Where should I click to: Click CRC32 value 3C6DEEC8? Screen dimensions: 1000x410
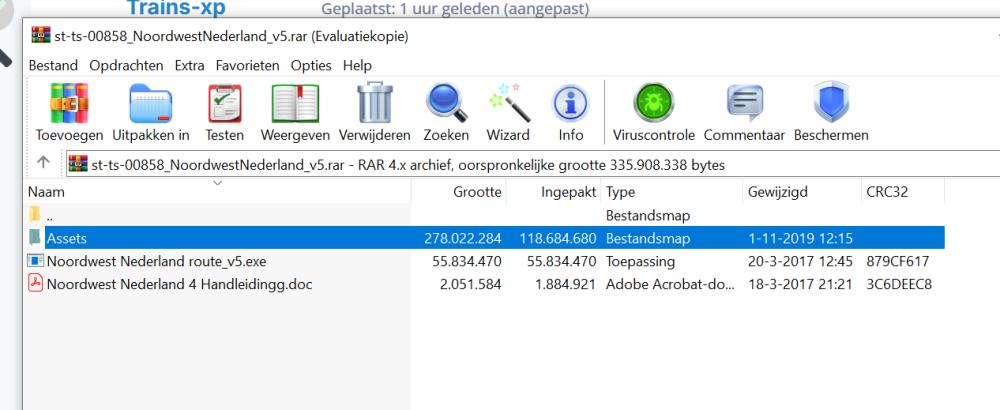(899, 284)
